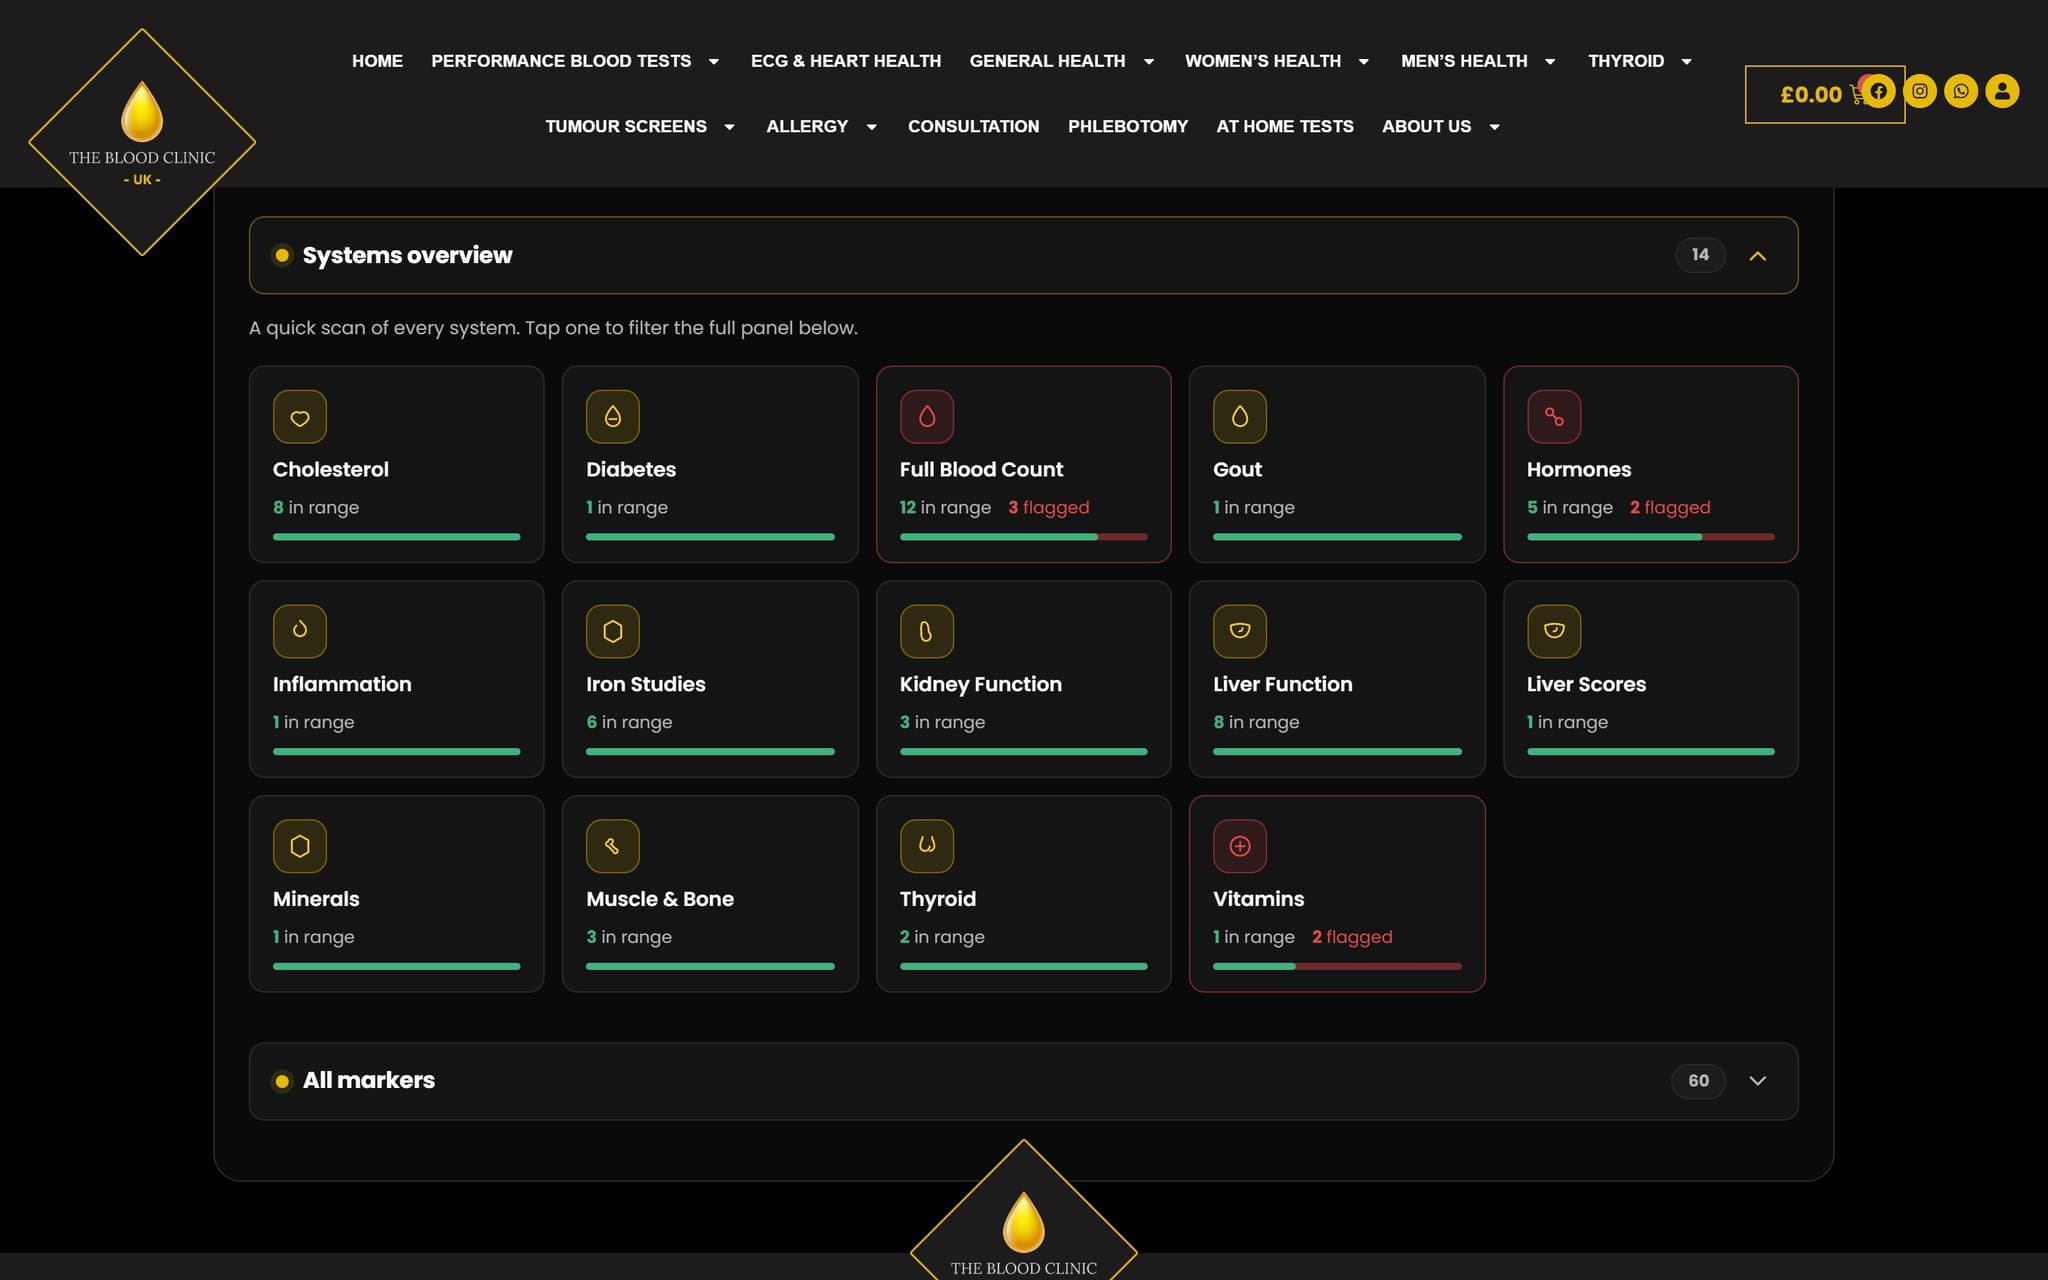Filter the panel by Iron Studies
The image size is (2048, 1280).
[710, 679]
